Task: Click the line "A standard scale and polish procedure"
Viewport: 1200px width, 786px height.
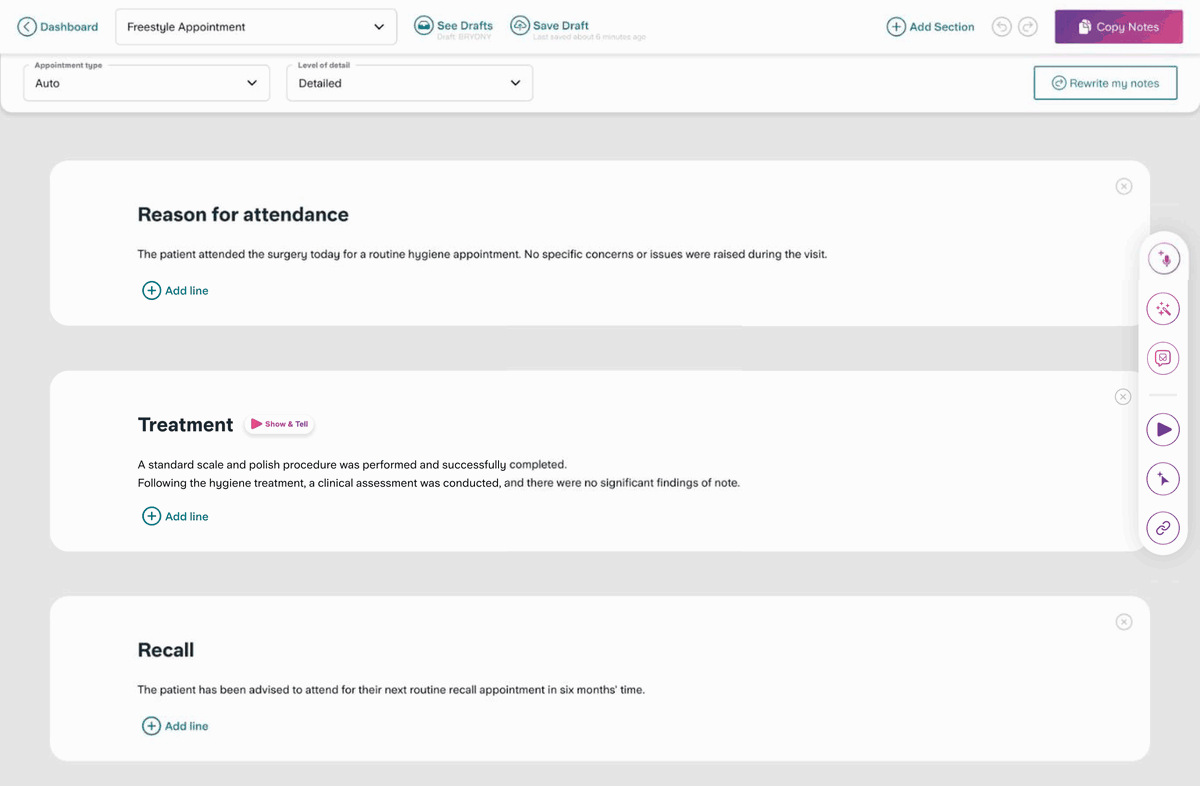Action: [352, 464]
